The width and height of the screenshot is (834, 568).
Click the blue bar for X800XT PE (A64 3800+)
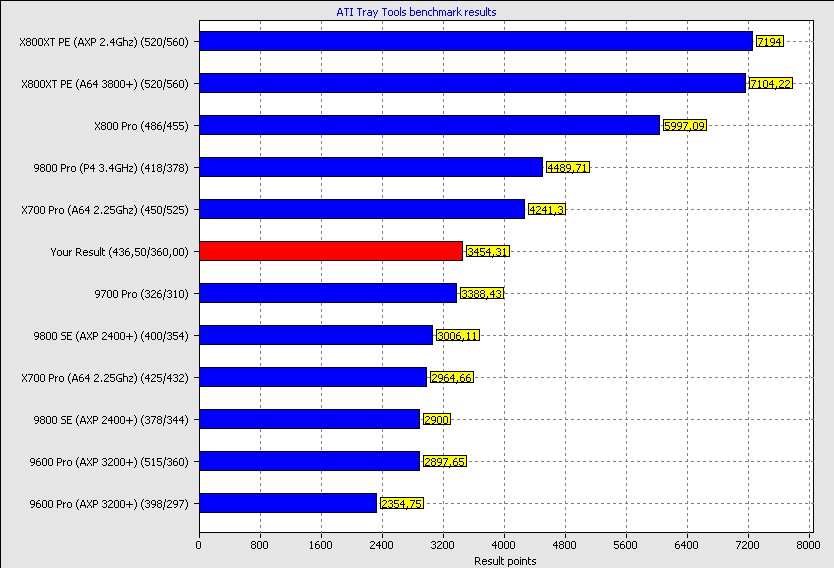point(472,83)
